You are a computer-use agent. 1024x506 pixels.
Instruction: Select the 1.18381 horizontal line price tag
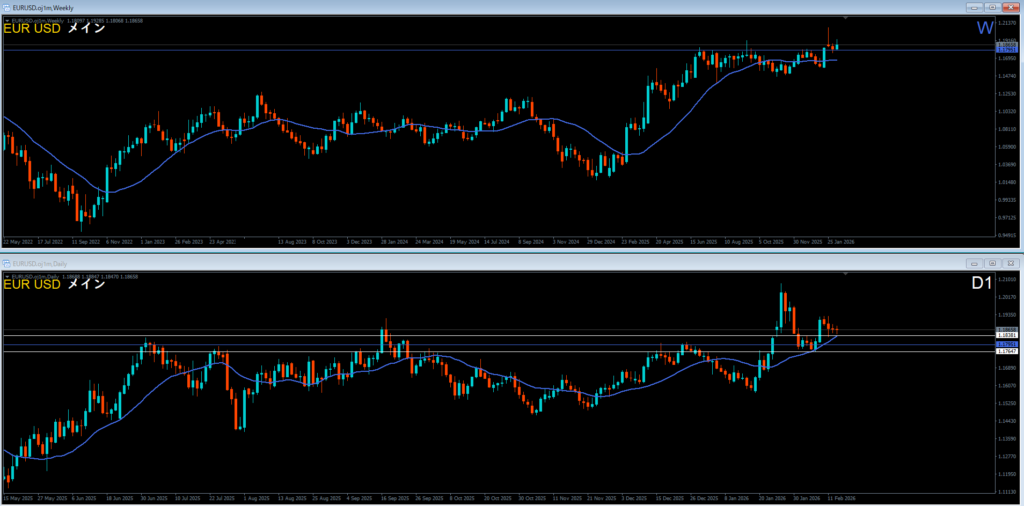pyautogui.click(x=1006, y=335)
